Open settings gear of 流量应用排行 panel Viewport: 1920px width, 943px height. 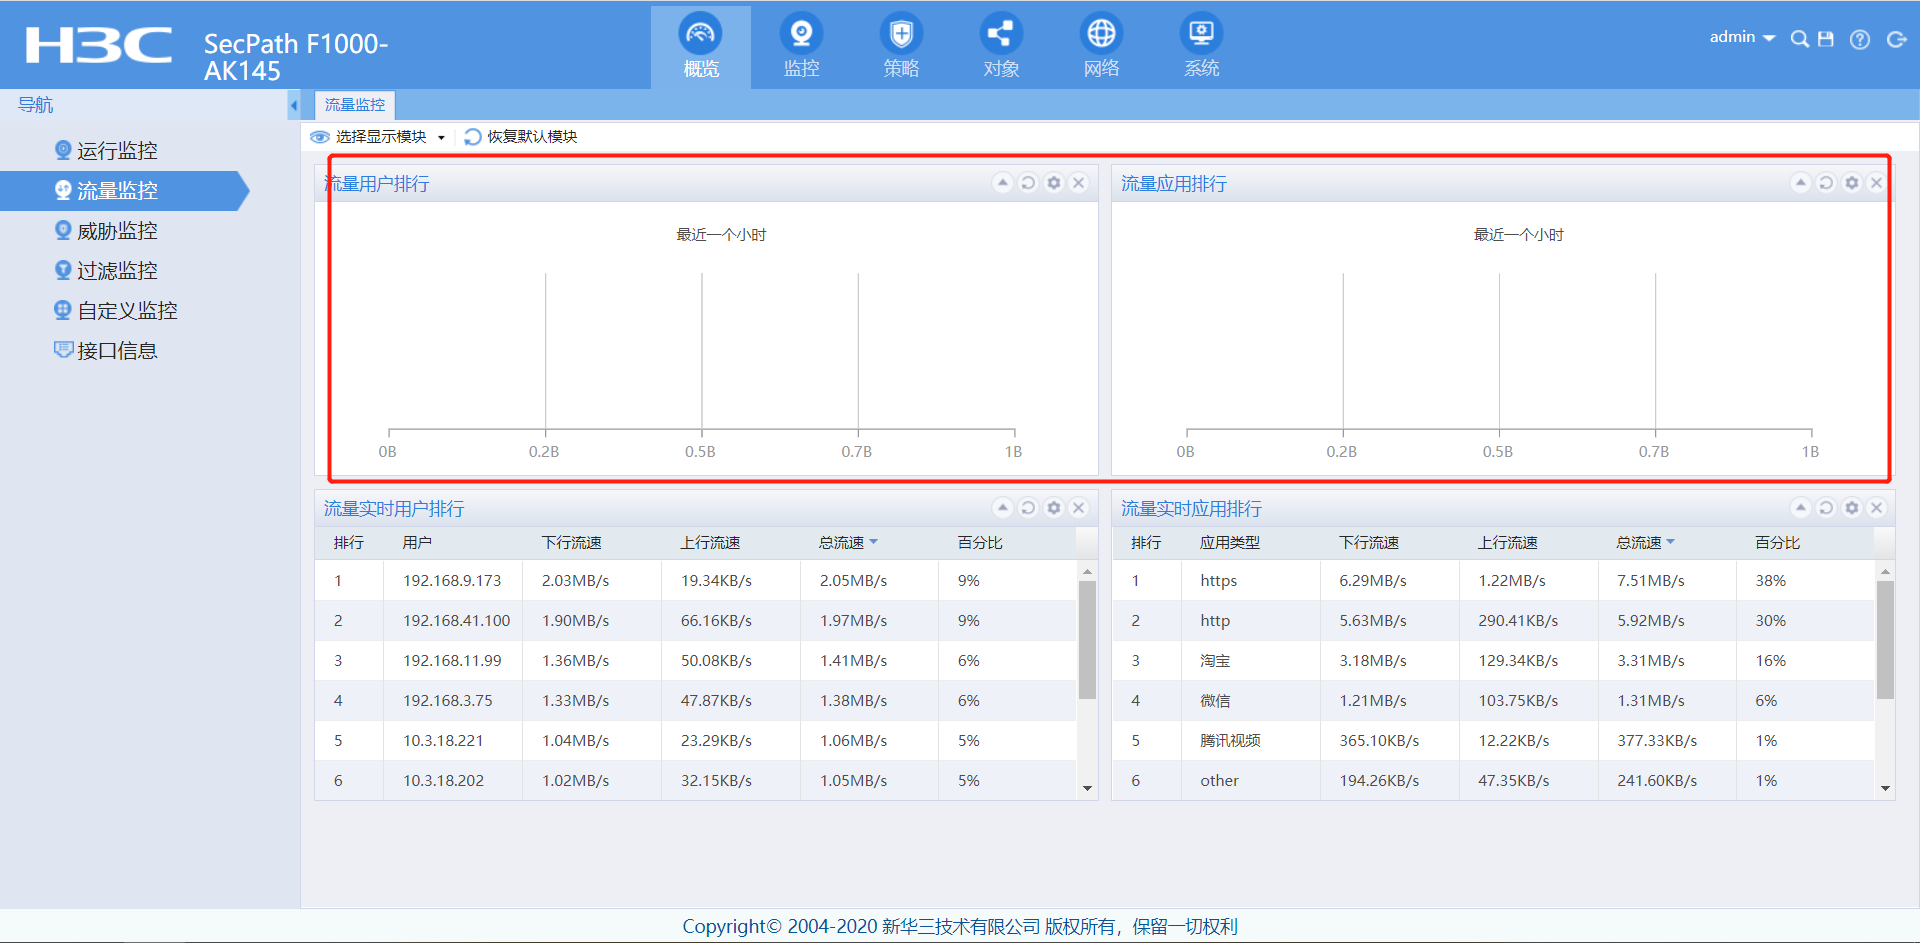coord(1851,183)
